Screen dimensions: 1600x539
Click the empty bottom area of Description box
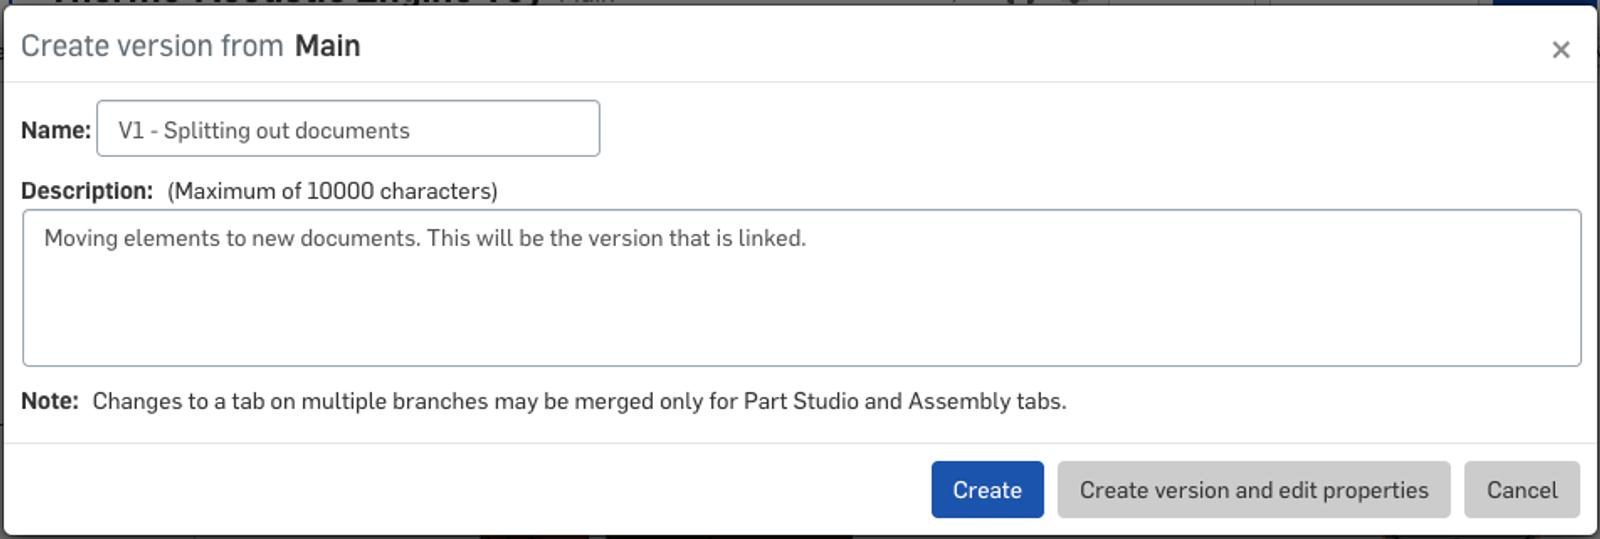click(800, 335)
